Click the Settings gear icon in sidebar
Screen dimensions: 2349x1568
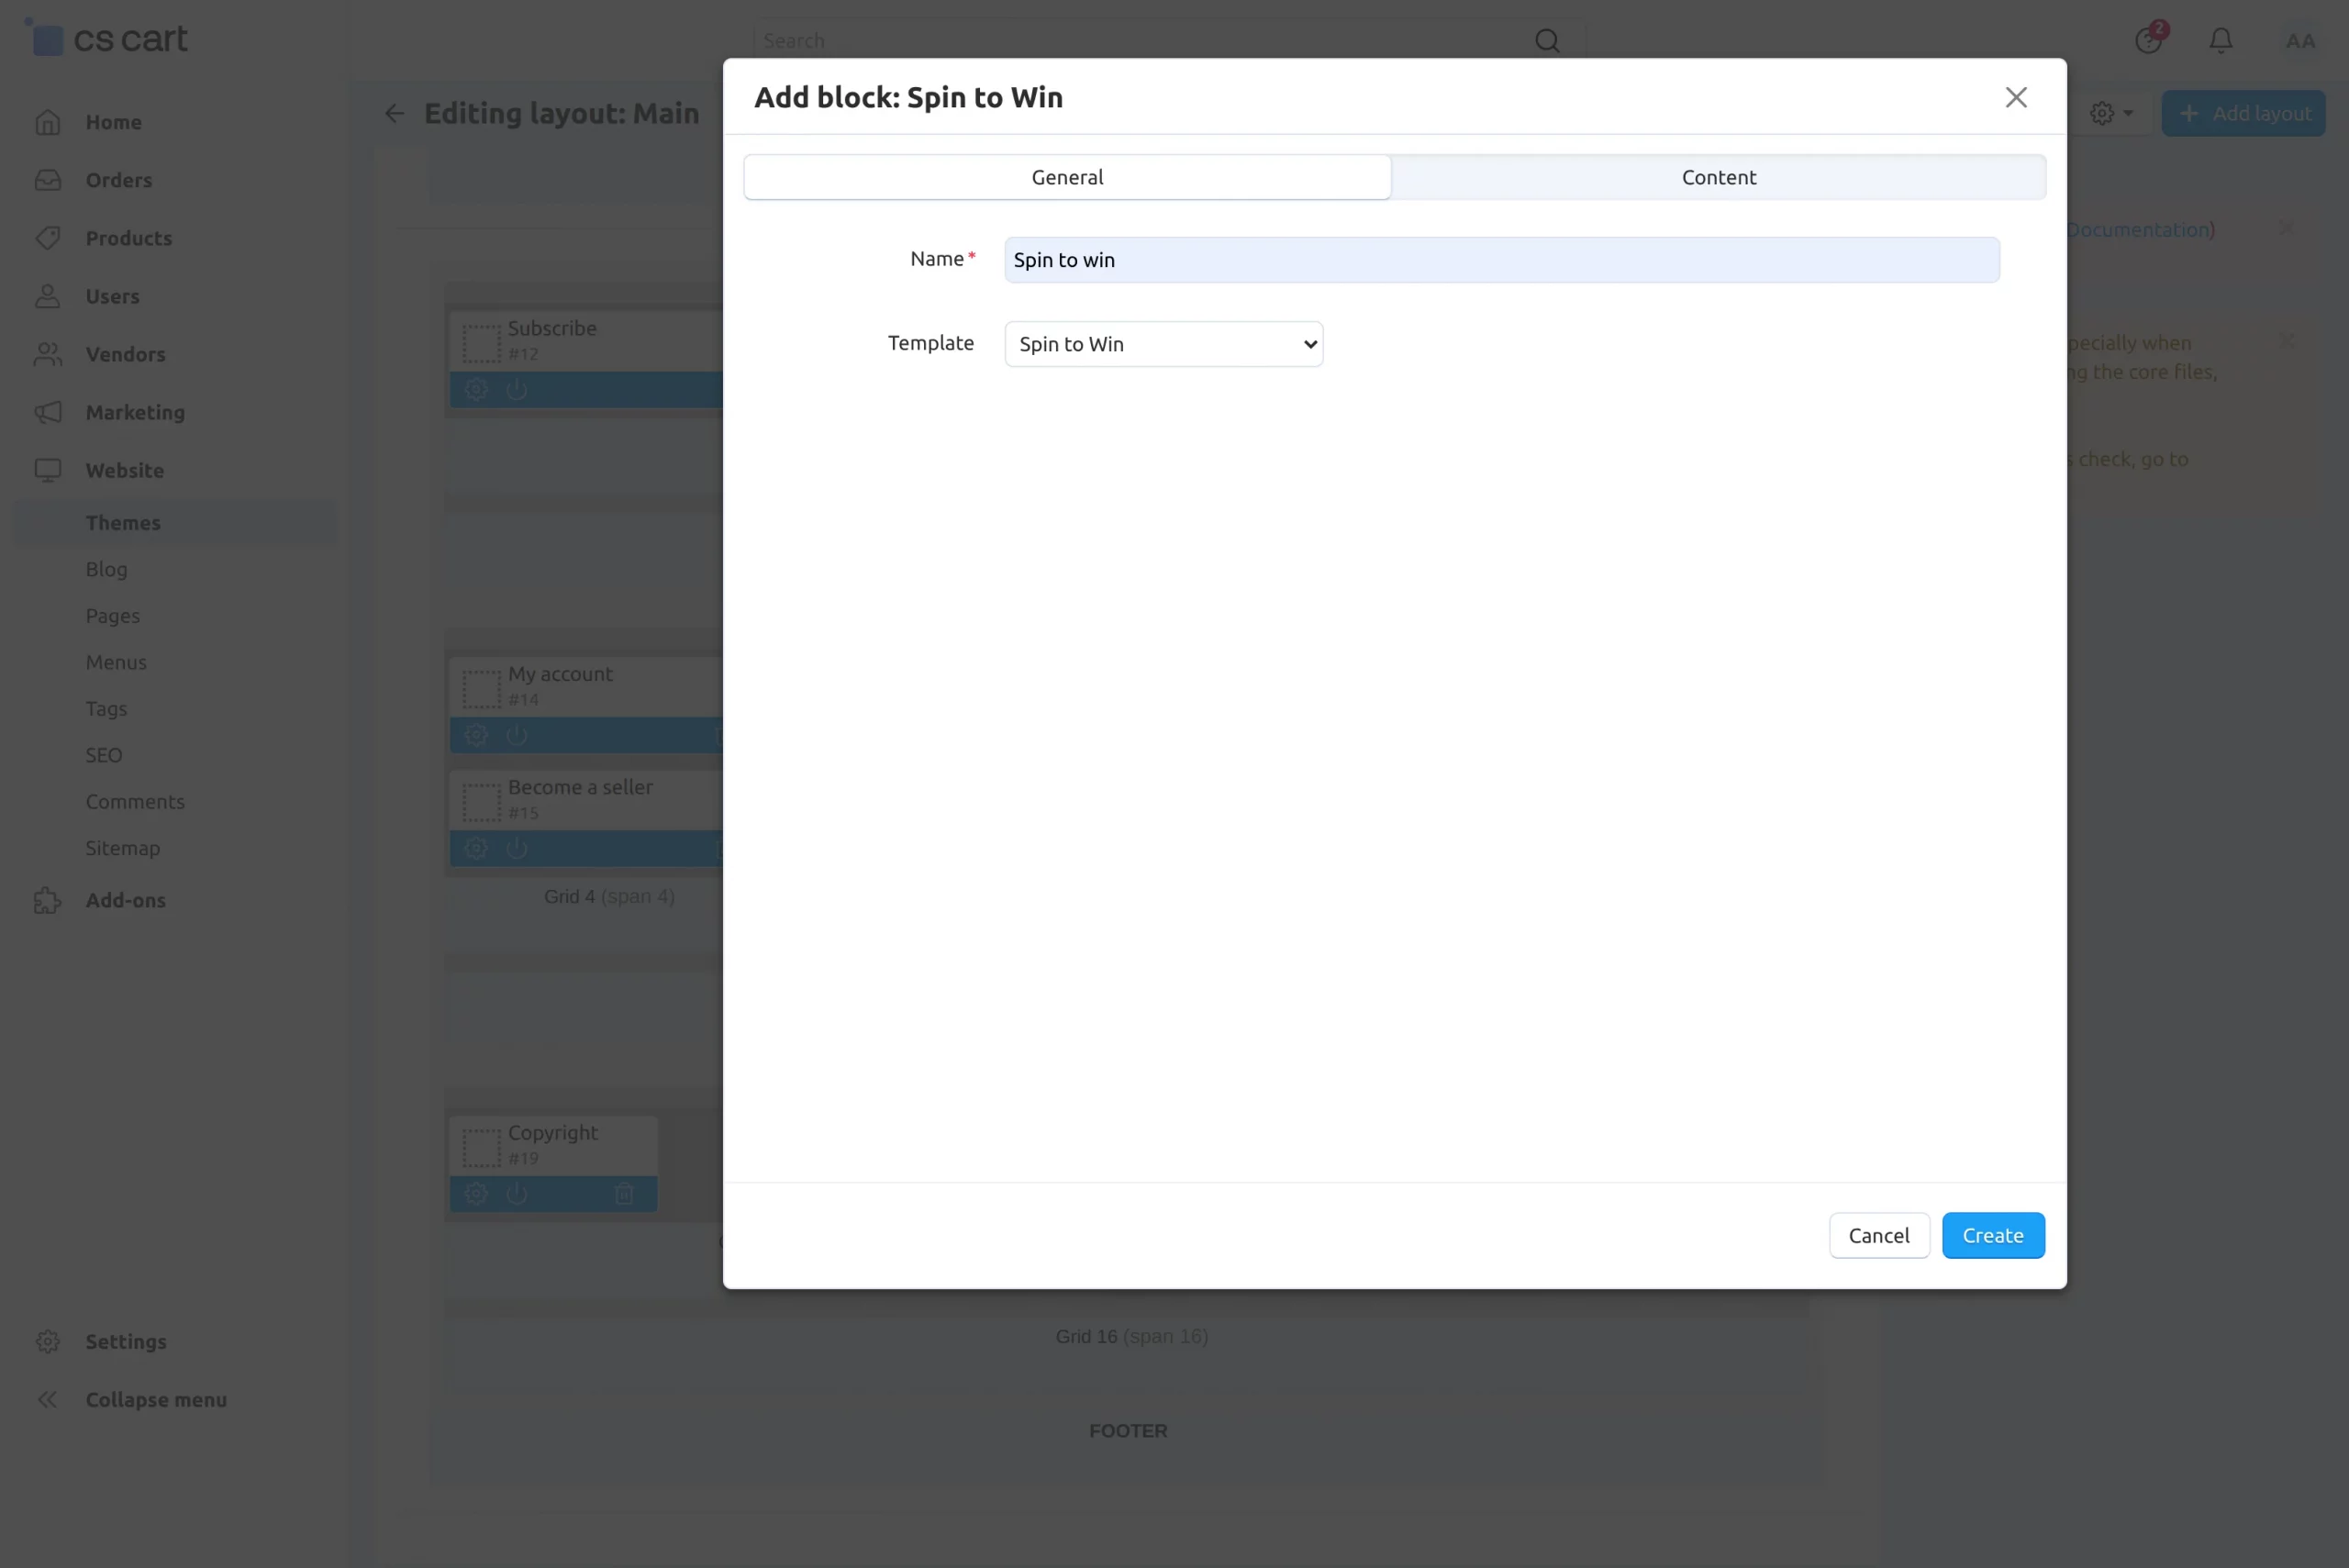pyautogui.click(x=47, y=1341)
